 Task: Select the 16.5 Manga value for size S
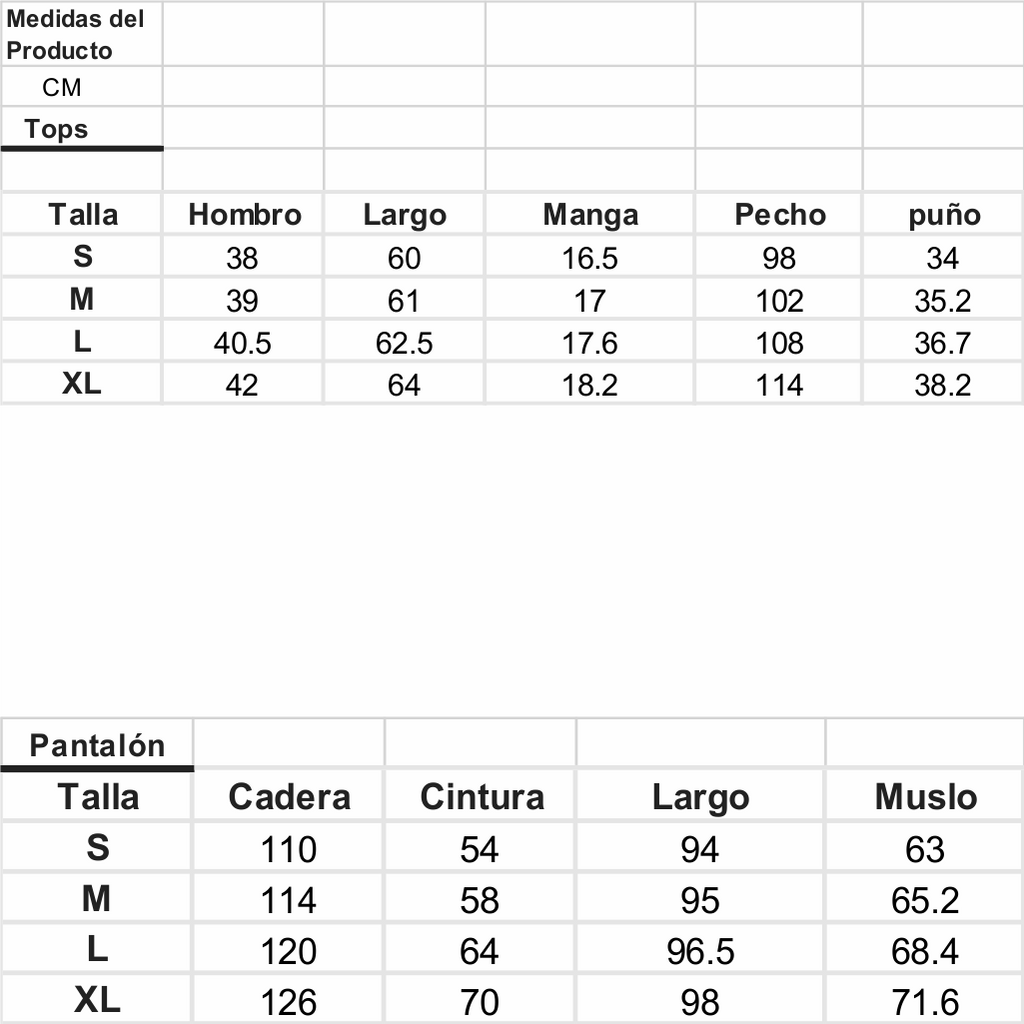(x=590, y=257)
